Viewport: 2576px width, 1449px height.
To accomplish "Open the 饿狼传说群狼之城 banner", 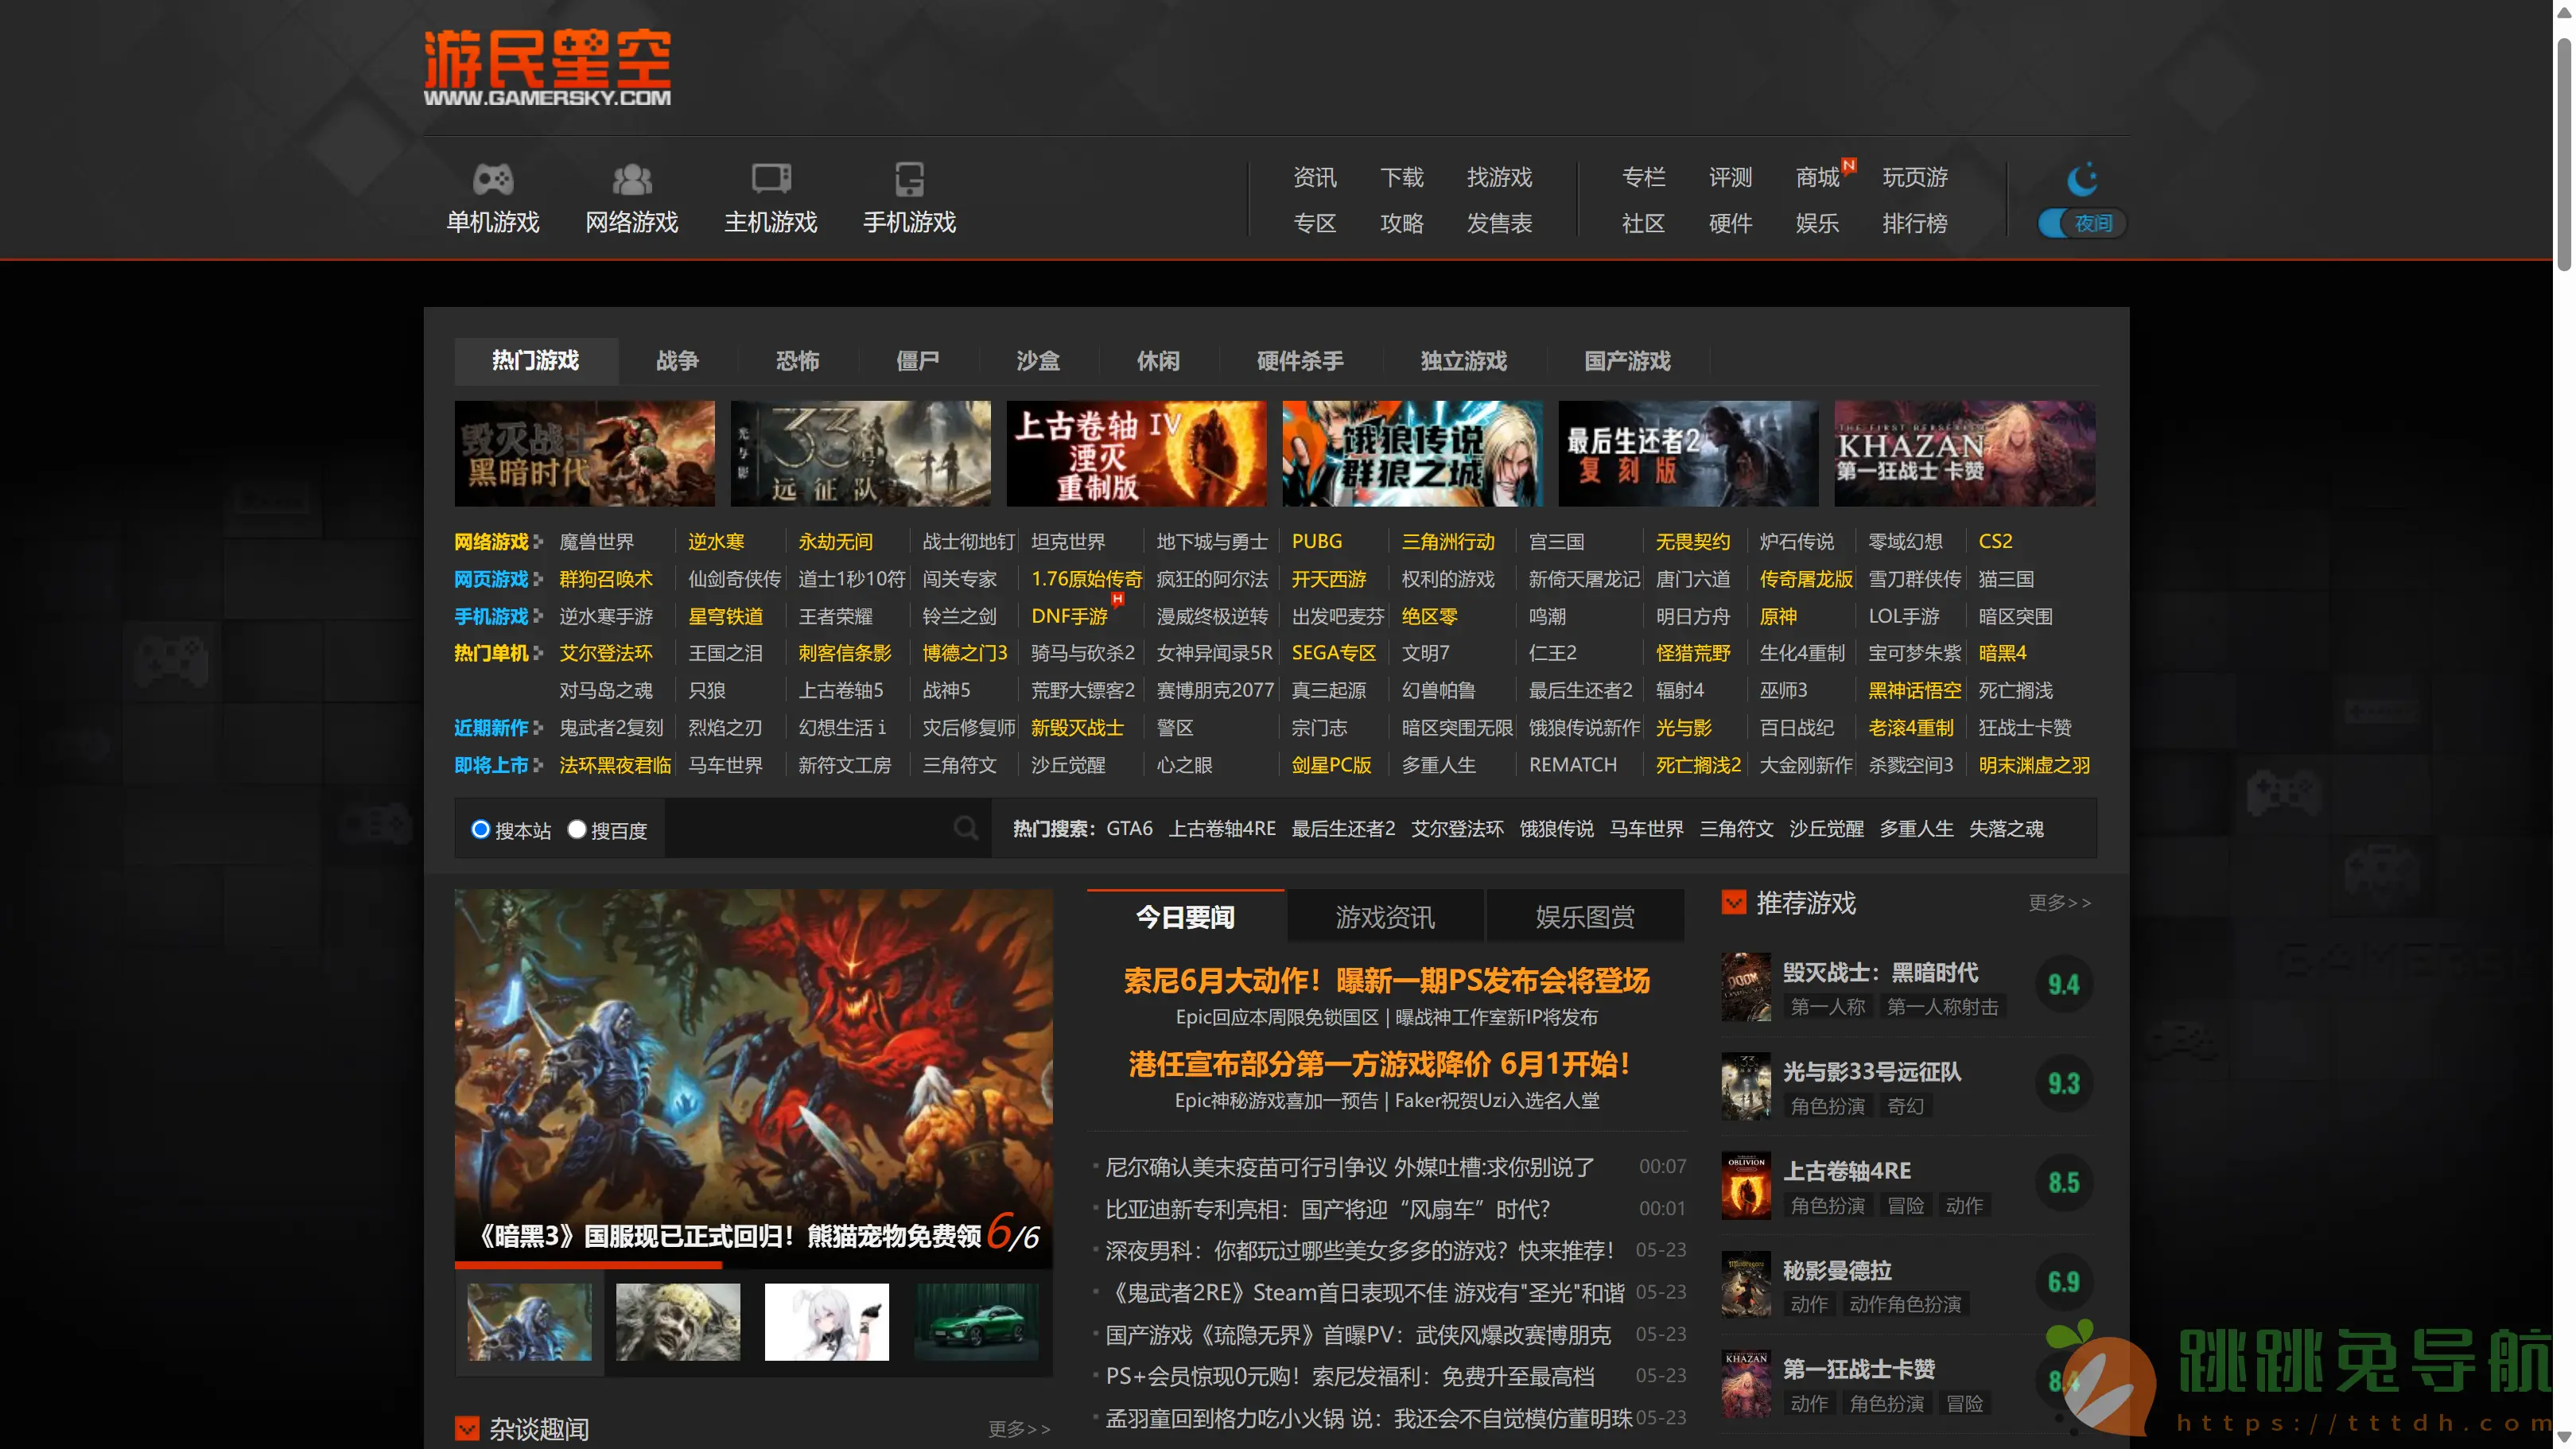I will (x=1412, y=454).
